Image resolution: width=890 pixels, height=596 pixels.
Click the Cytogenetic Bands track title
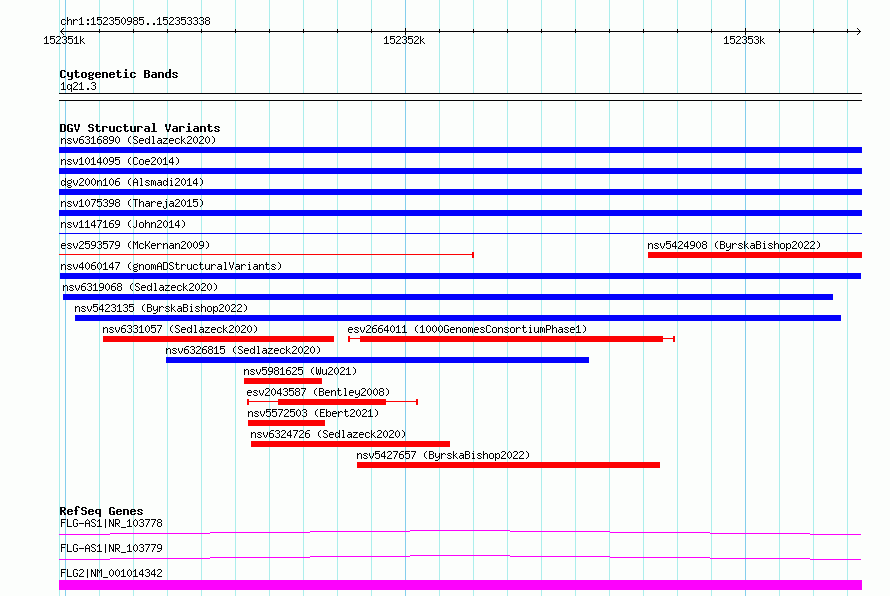(x=119, y=74)
